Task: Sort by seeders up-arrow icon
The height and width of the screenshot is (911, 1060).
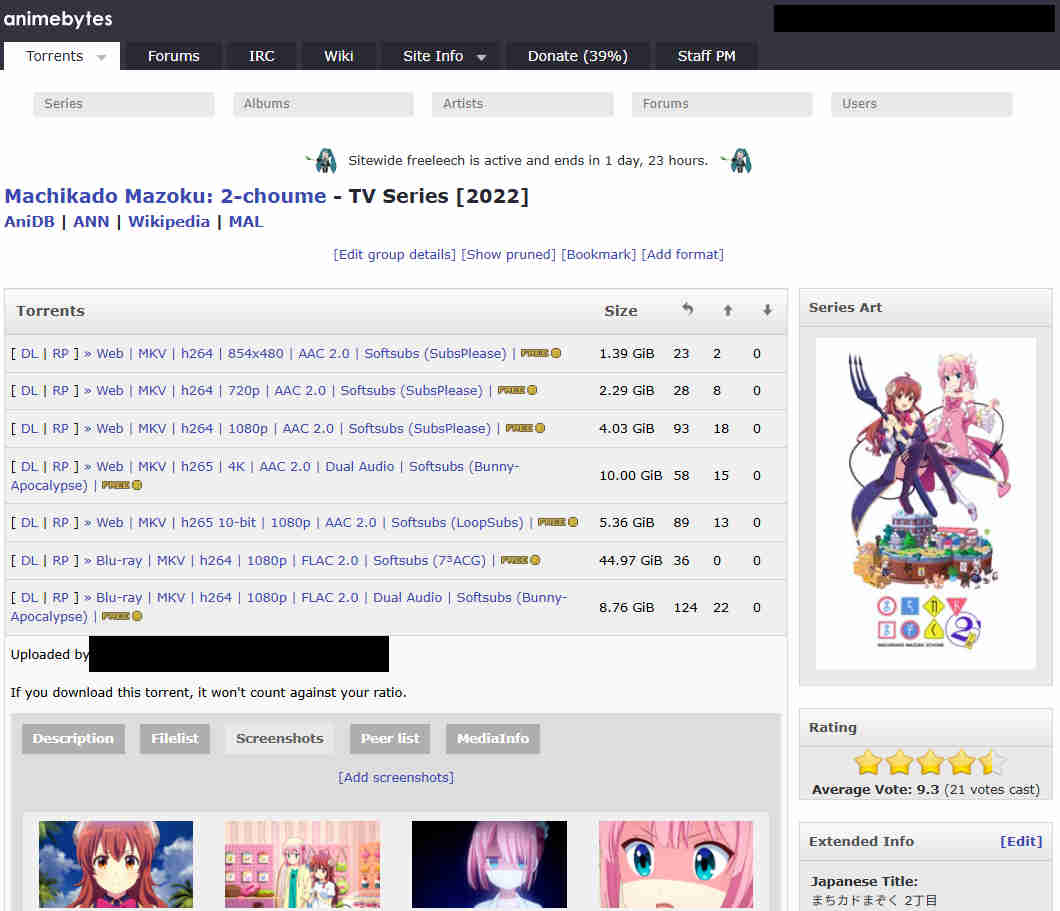Action: (727, 310)
